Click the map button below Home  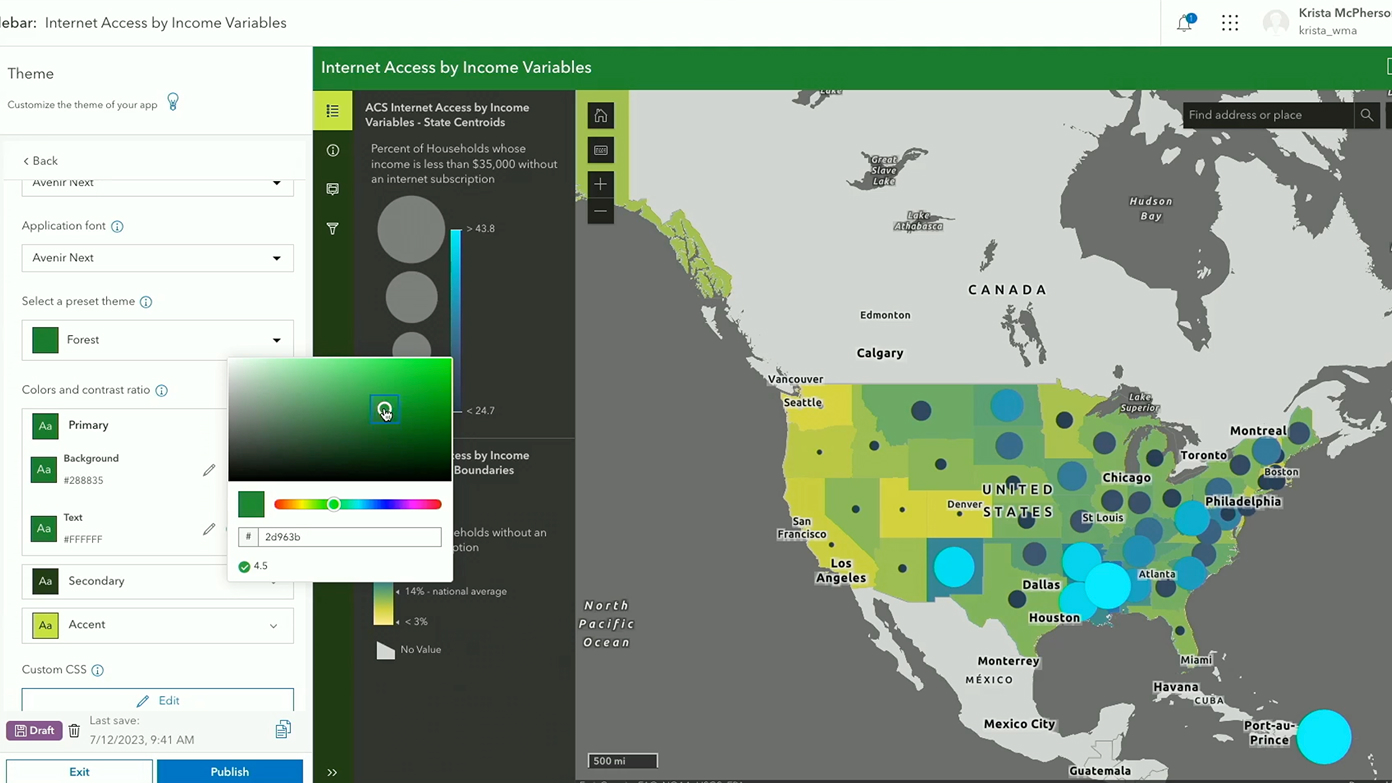(601, 151)
